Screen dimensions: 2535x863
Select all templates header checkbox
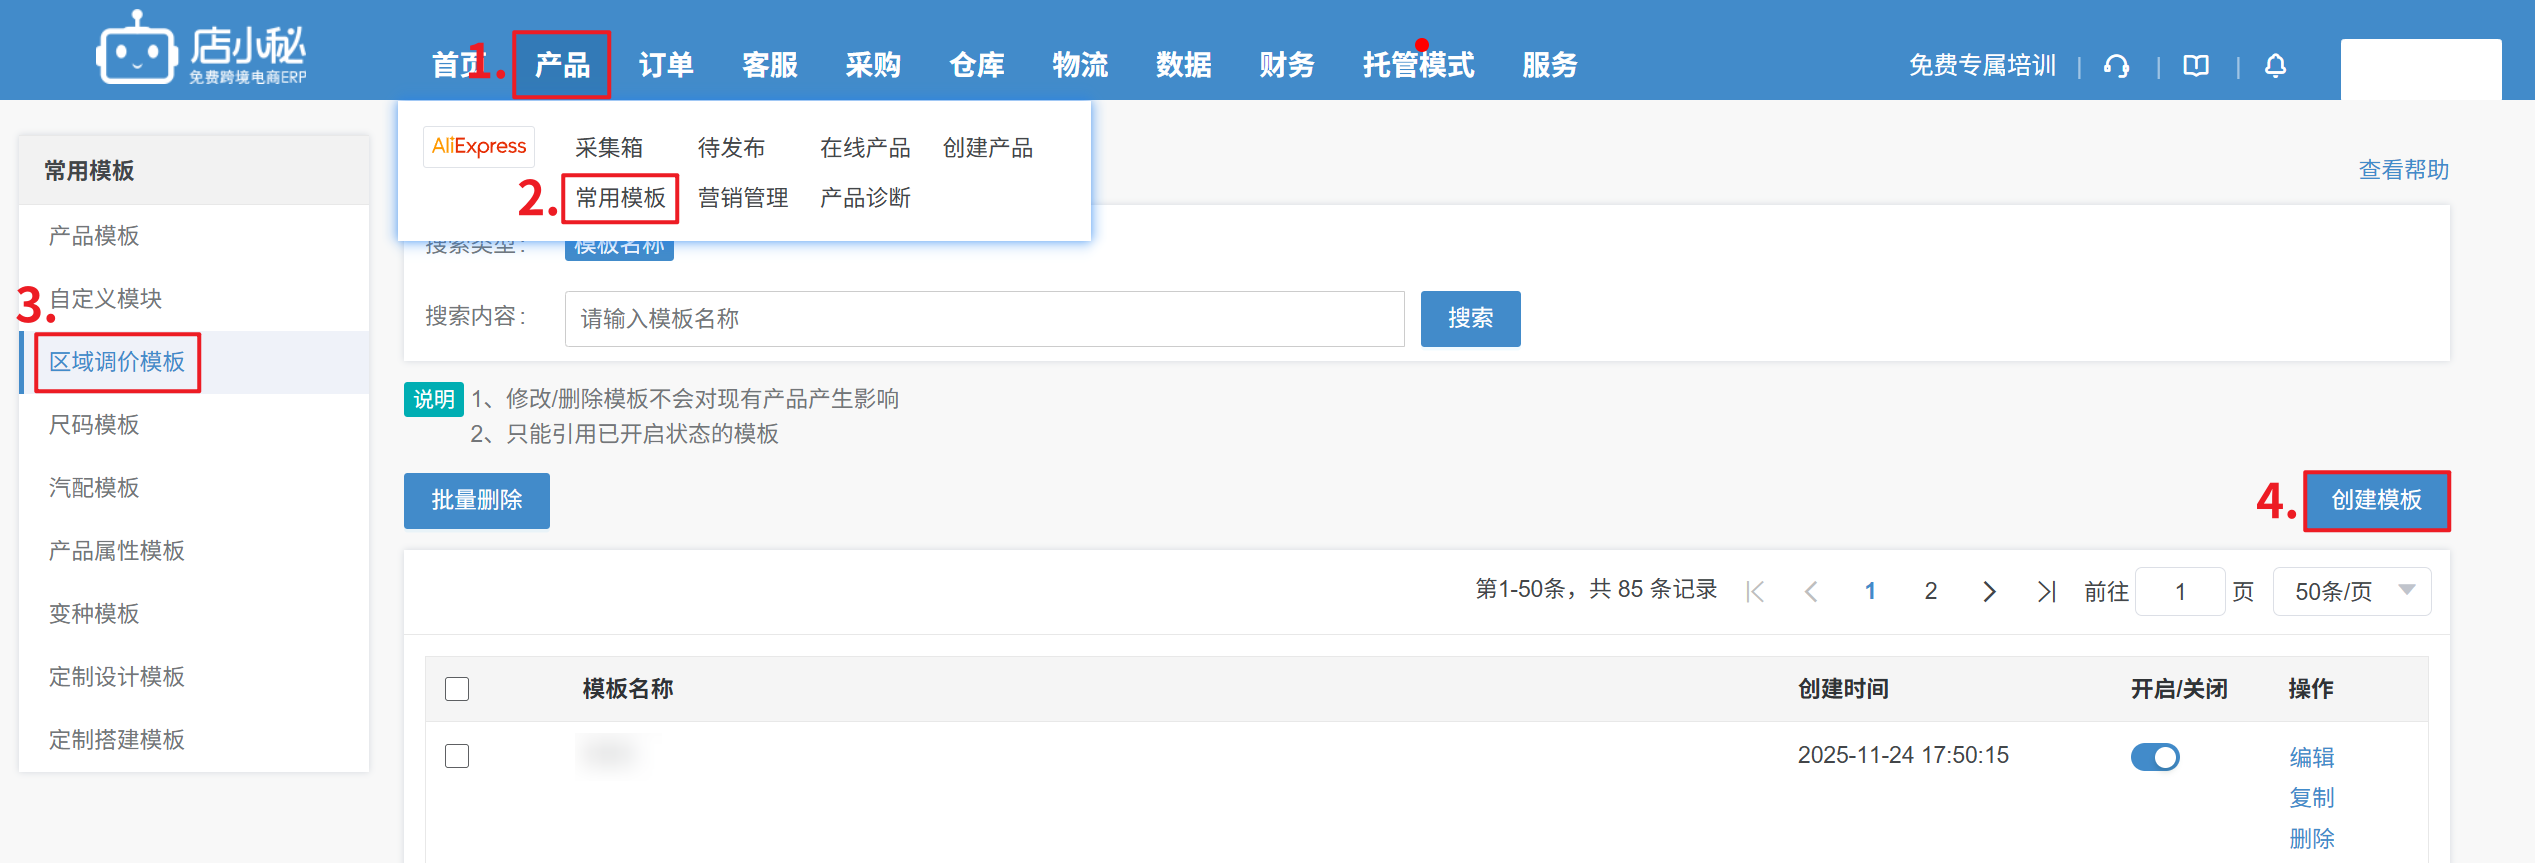(457, 689)
